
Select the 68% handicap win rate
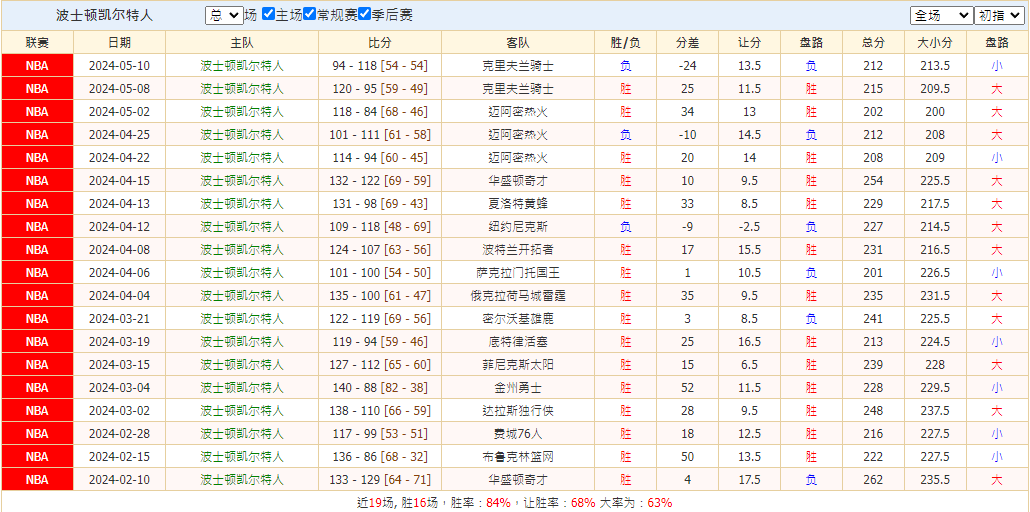coord(583,503)
